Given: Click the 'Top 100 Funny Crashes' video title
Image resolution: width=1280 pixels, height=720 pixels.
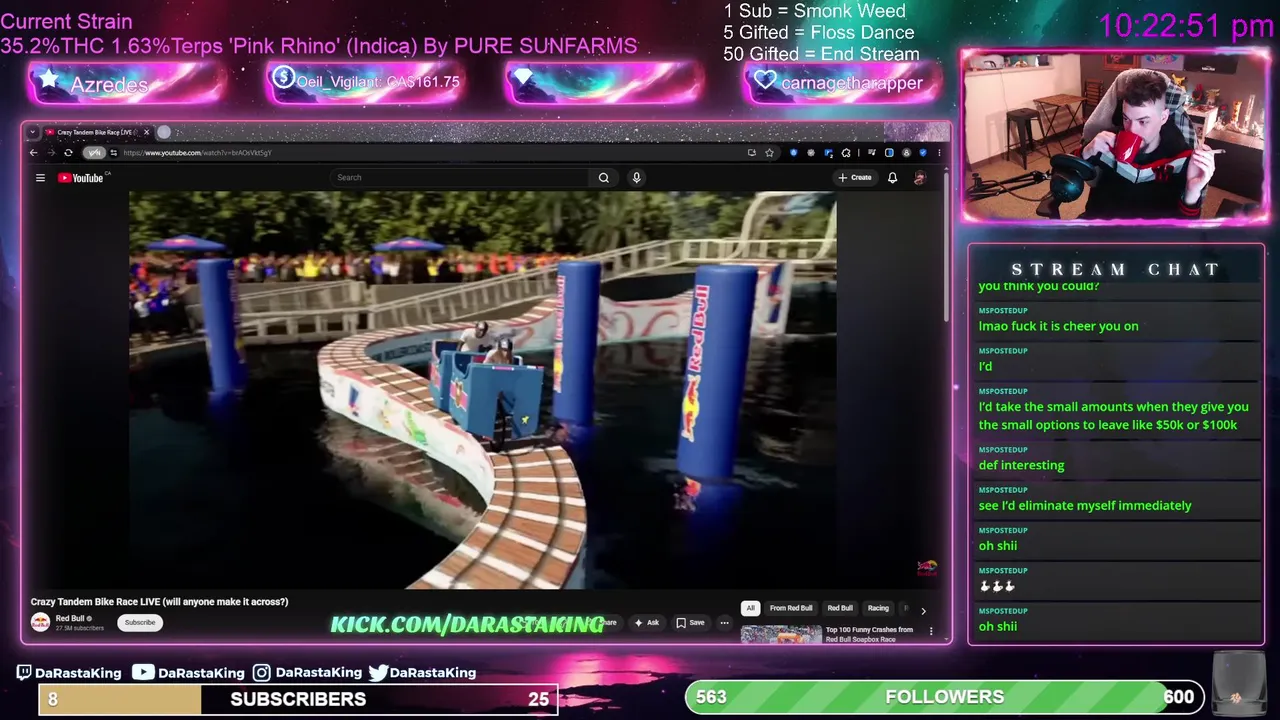Looking at the screenshot, I should click(869, 634).
